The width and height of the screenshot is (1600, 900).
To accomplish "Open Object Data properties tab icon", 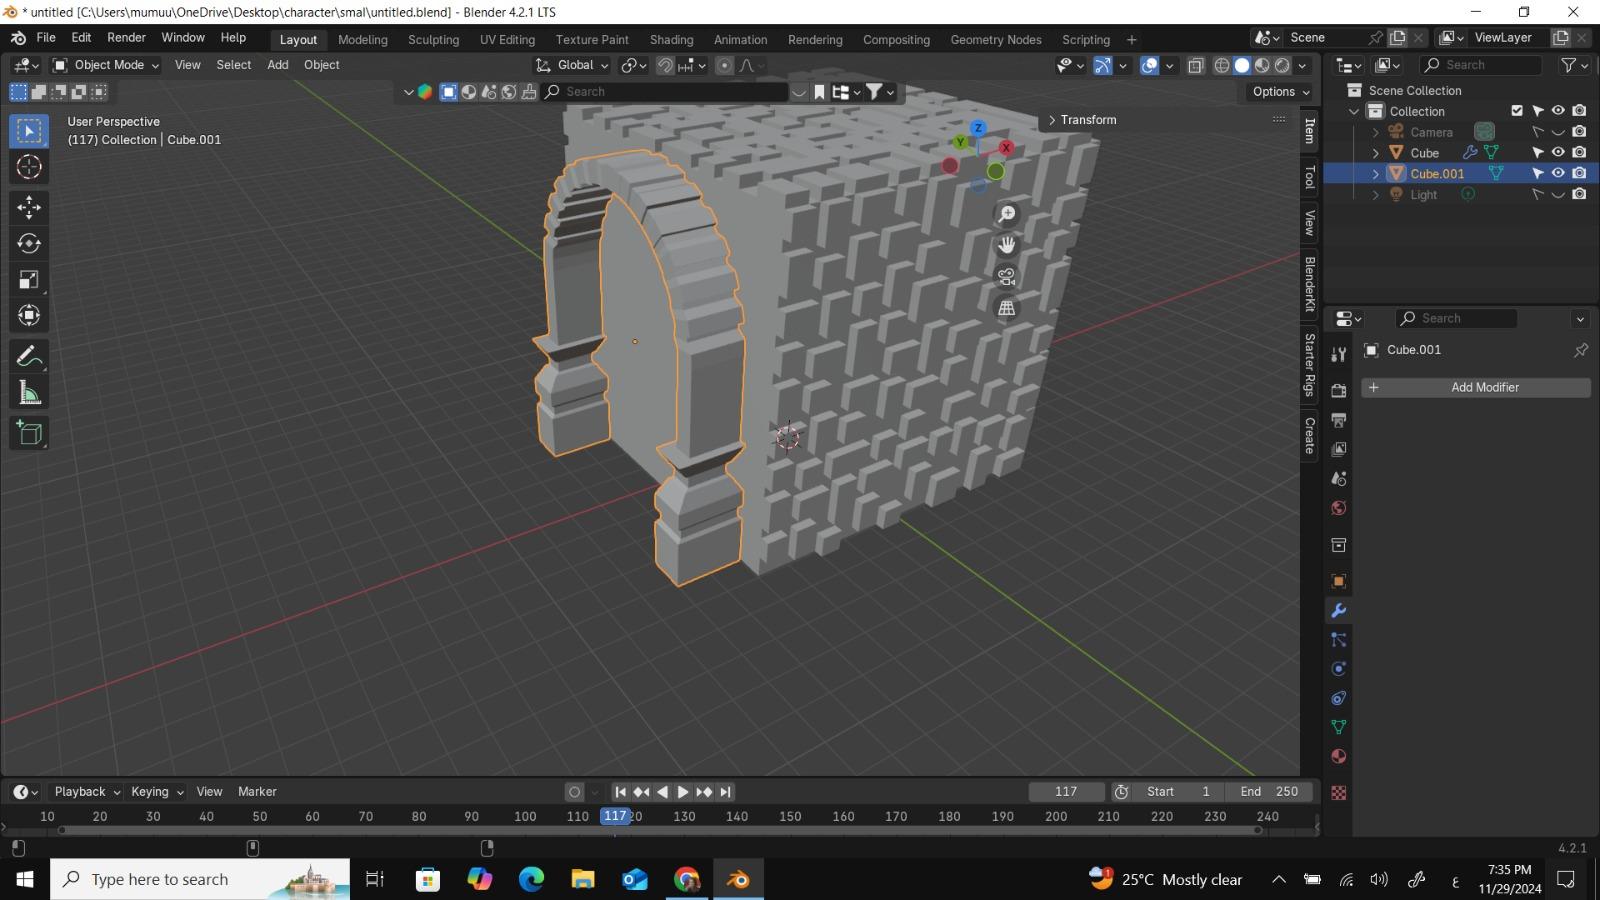I will click(1338, 727).
